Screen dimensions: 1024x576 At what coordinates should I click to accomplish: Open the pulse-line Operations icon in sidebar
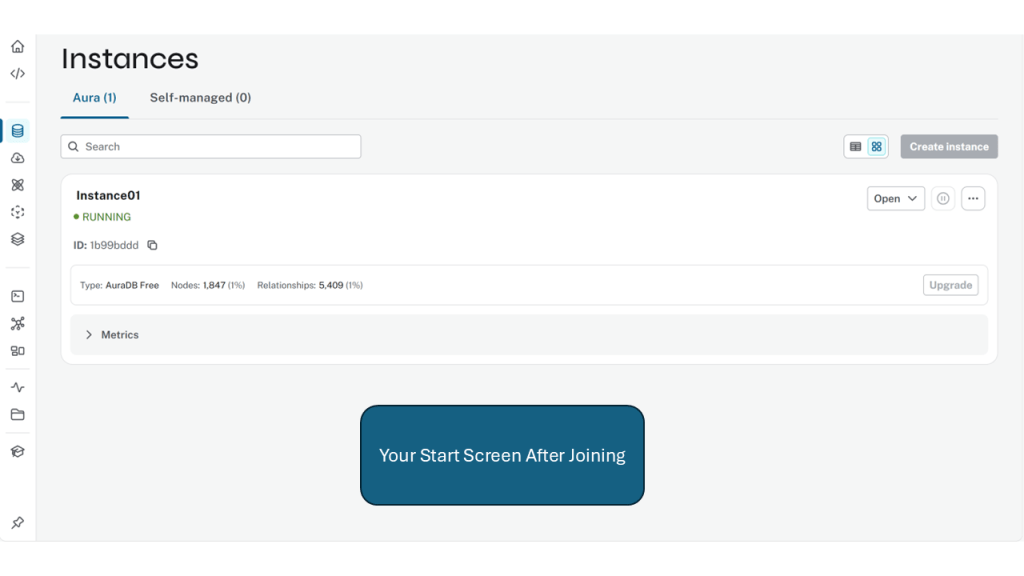point(17,387)
